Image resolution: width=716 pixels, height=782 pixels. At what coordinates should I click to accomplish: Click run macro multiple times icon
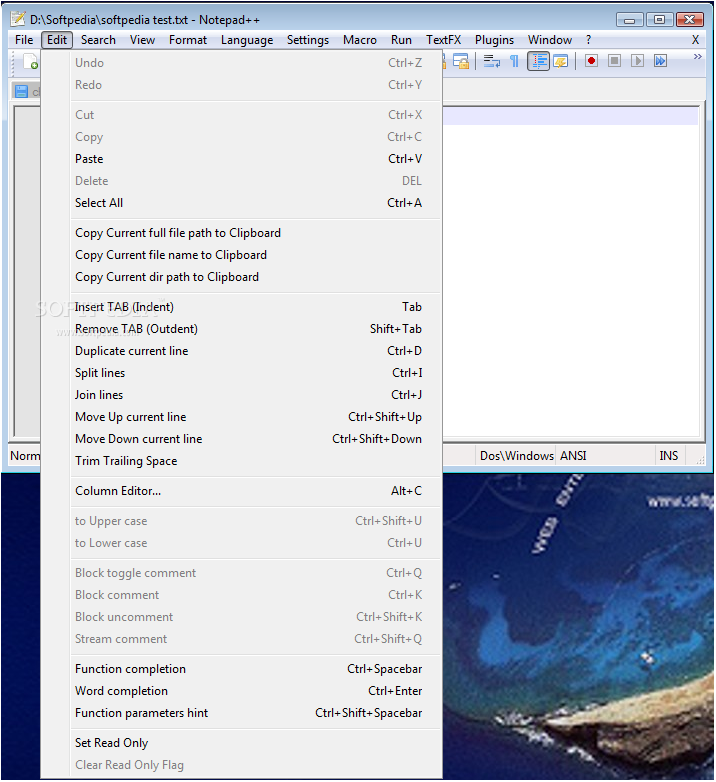[660, 61]
